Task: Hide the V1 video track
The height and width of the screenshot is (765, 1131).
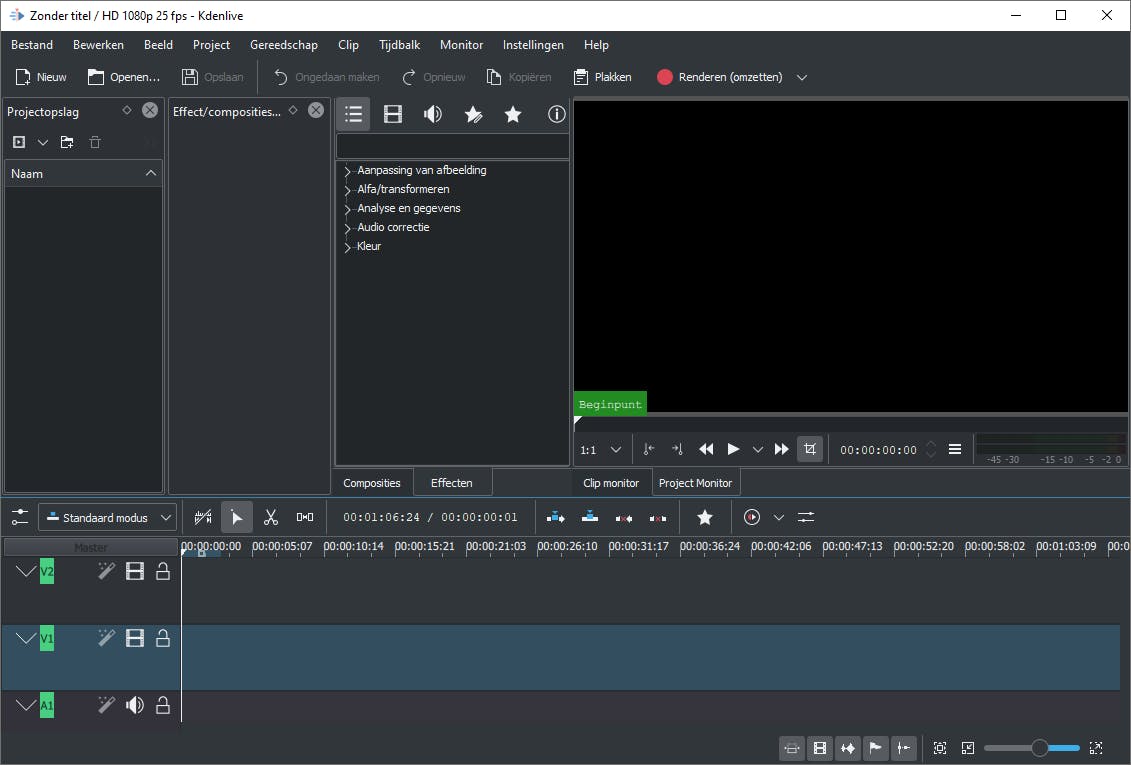Action: pos(135,638)
